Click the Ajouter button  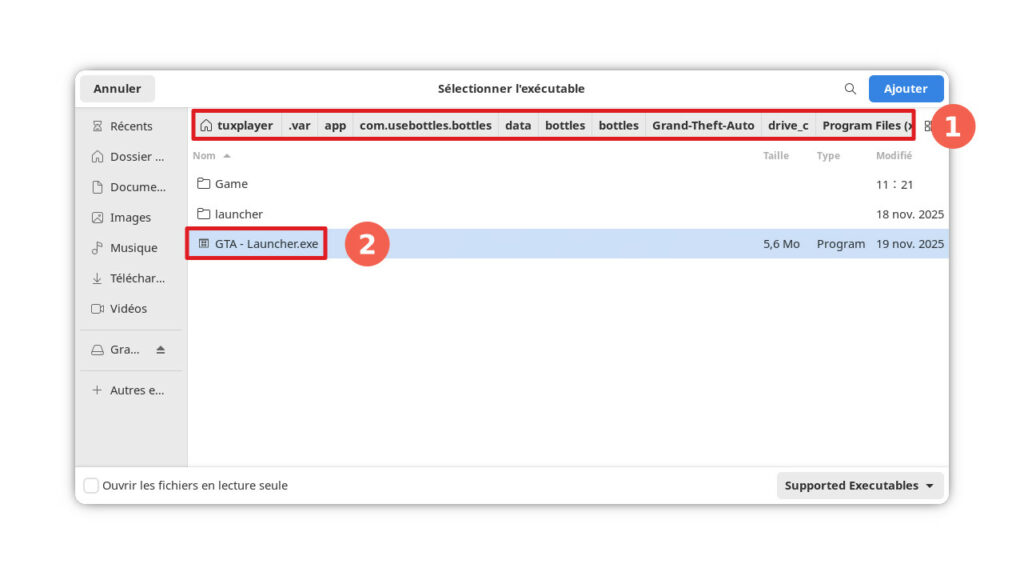[x=905, y=89]
